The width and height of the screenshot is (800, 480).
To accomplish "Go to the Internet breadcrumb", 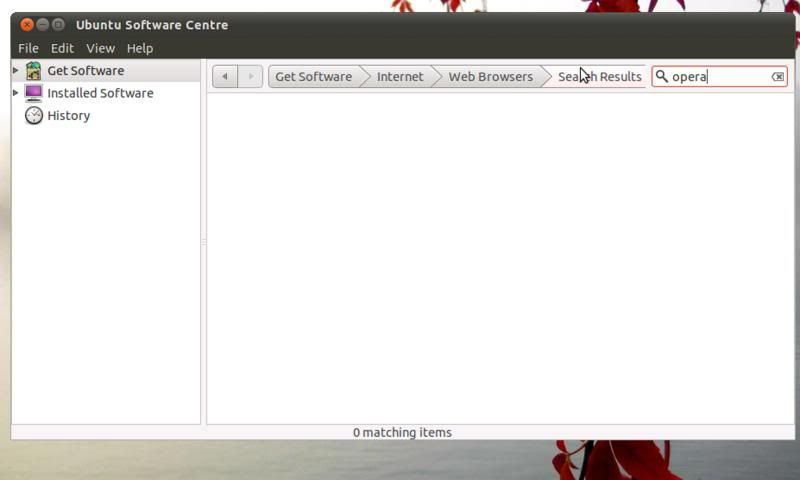I will click(x=400, y=77).
